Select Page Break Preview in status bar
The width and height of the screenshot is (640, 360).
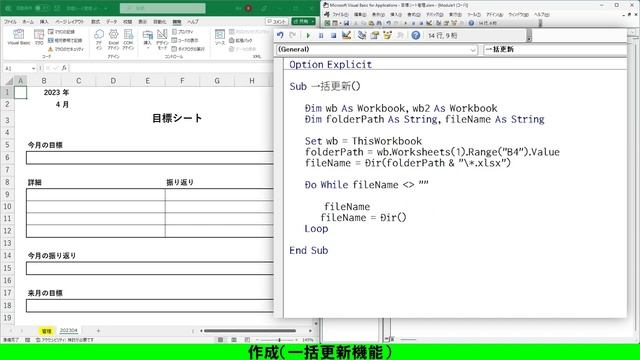[247, 340]
